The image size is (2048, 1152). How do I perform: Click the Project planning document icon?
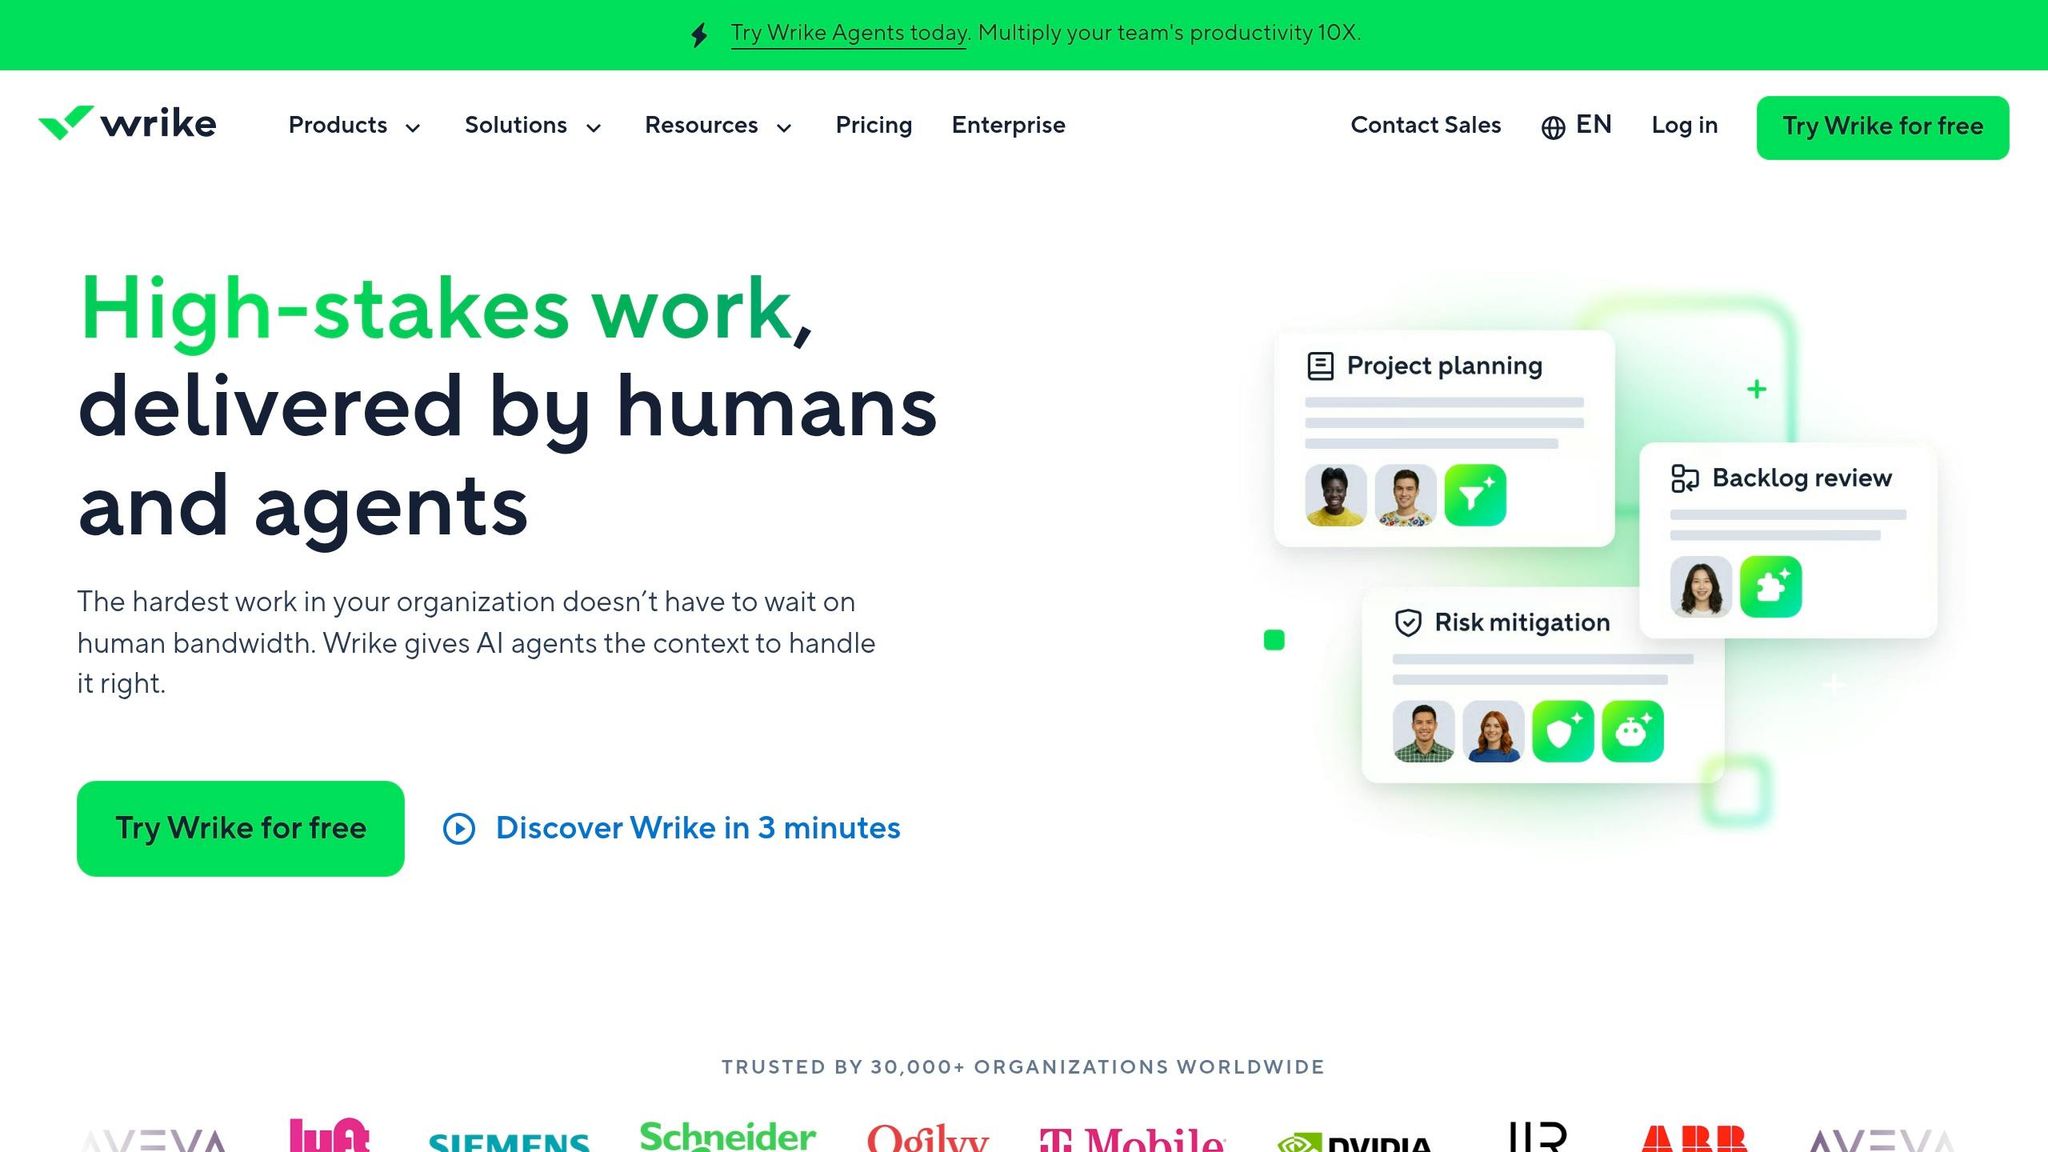[1320, 366]
